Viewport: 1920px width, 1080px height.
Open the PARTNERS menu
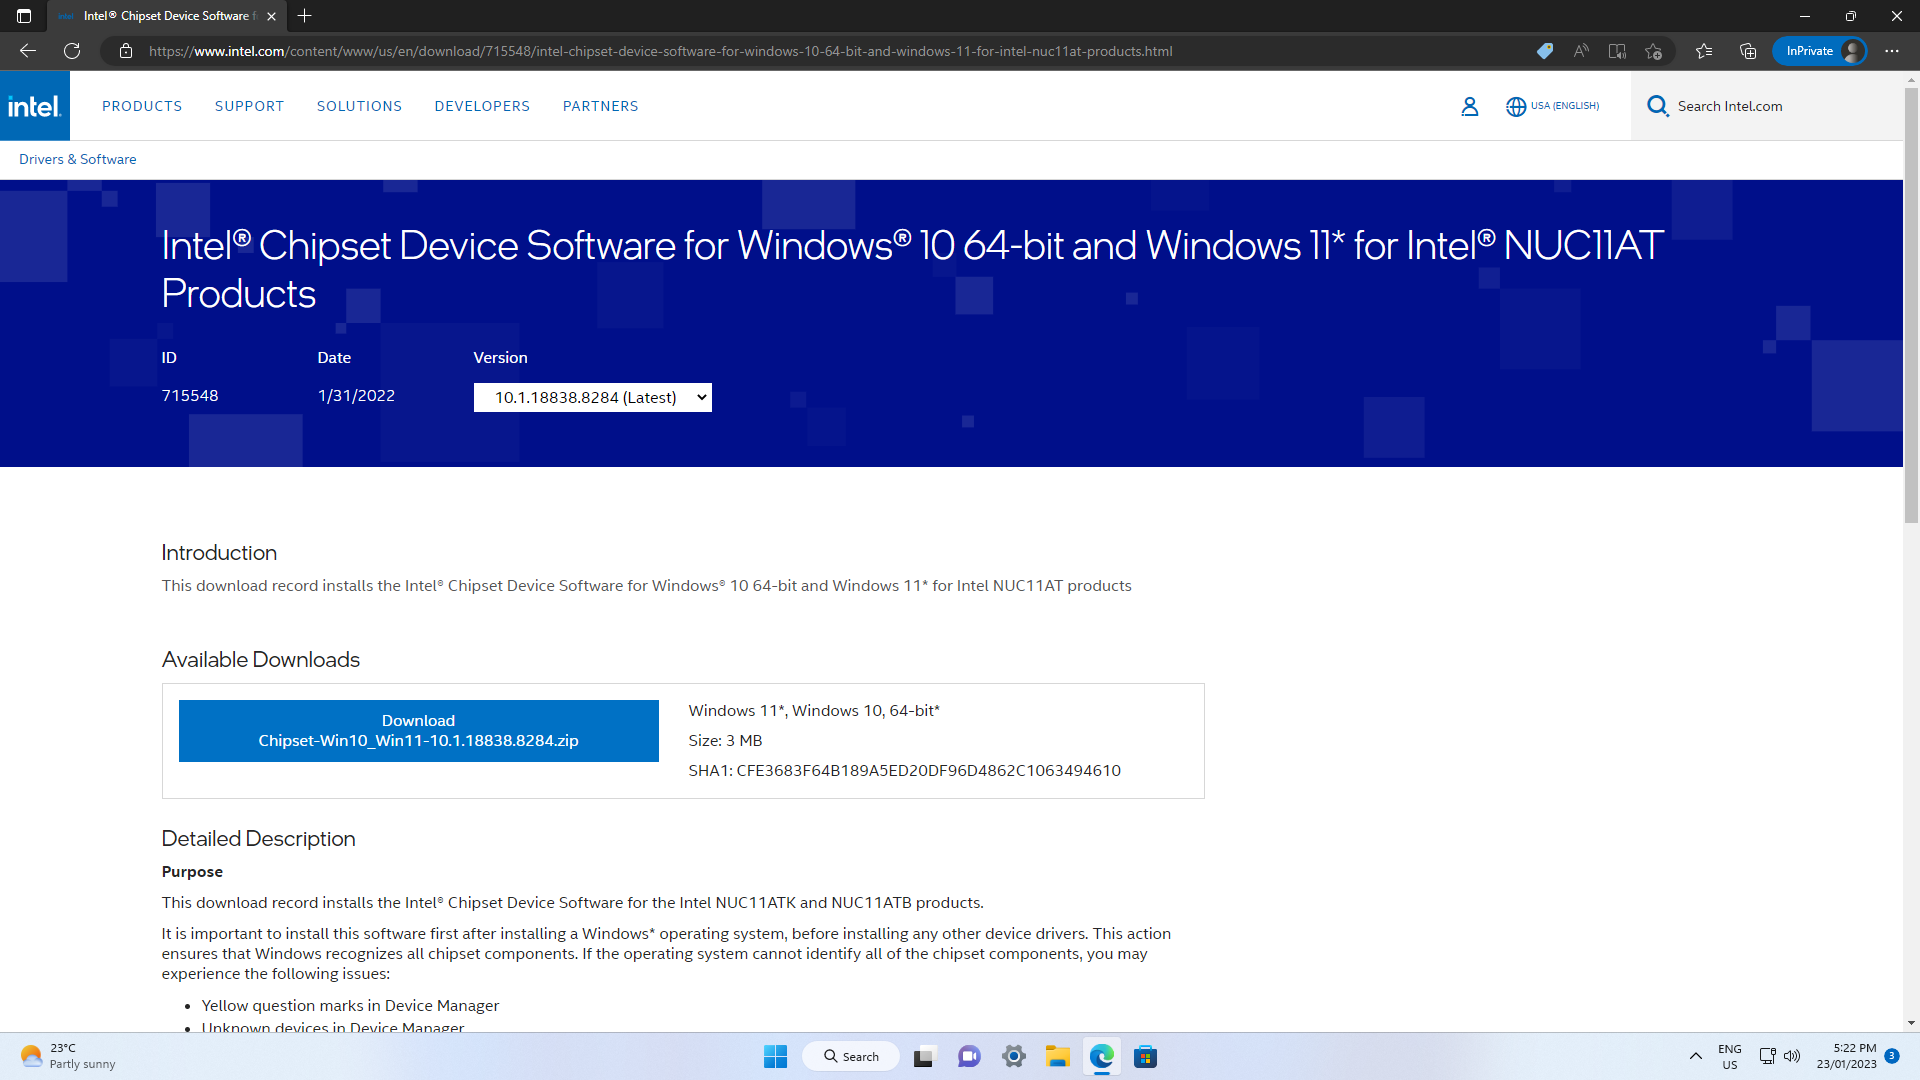(x=600, y=106)
